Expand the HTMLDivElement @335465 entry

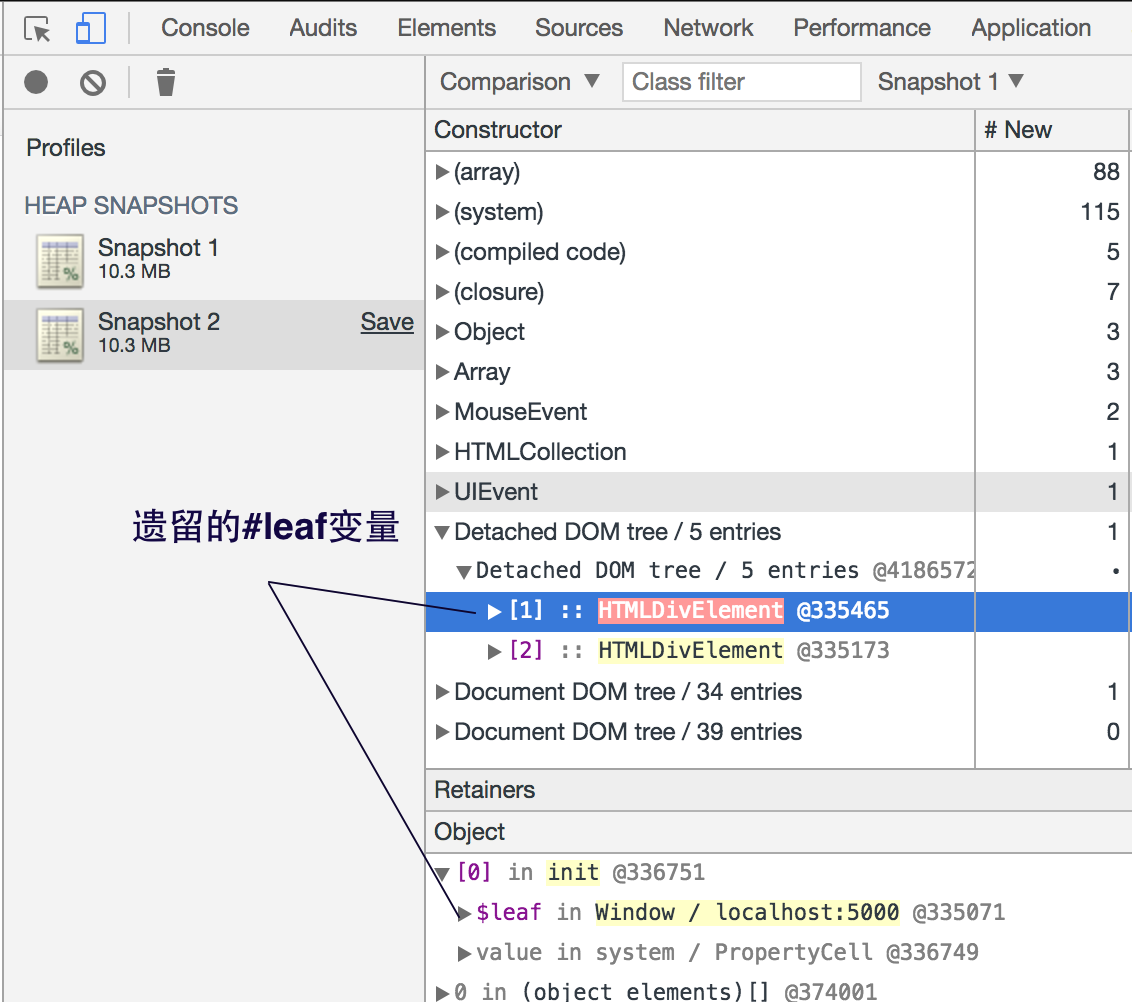(495, 611)
